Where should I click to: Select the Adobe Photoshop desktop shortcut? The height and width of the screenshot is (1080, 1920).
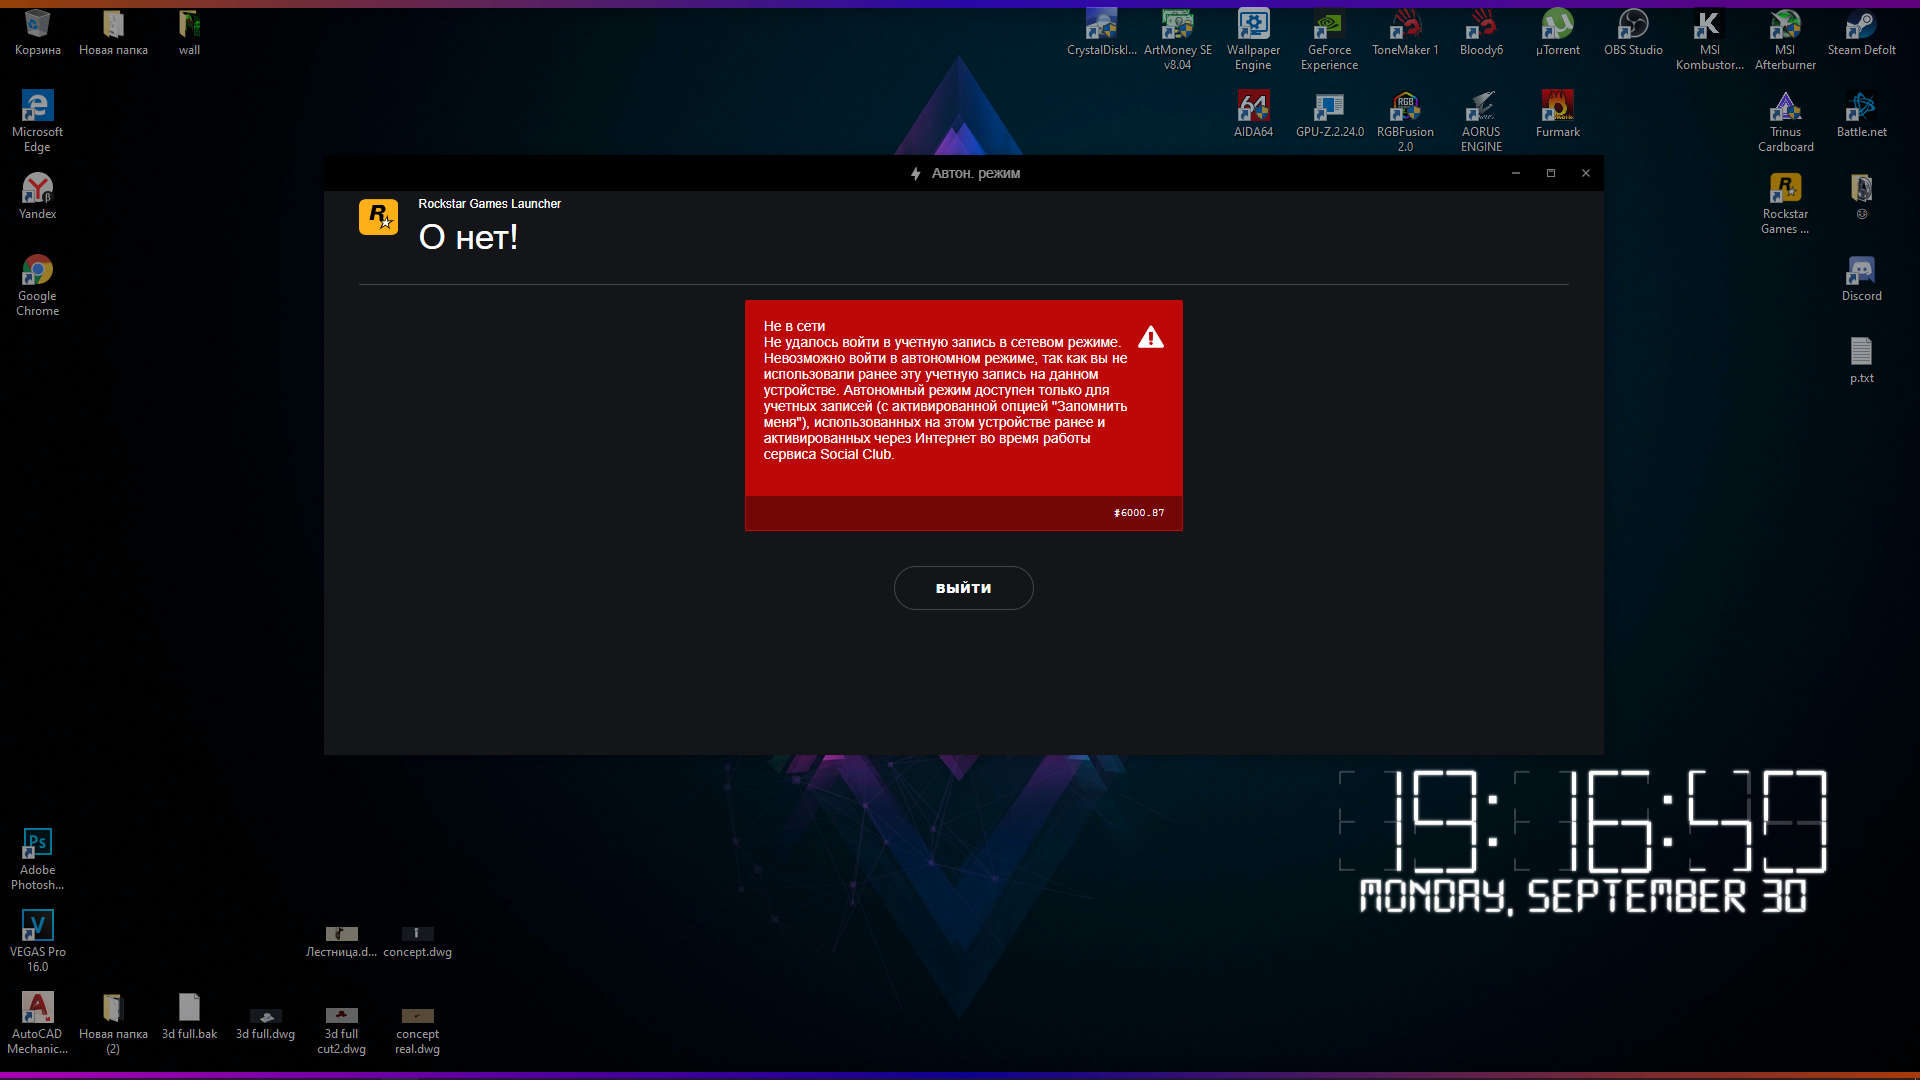(37, 859)
